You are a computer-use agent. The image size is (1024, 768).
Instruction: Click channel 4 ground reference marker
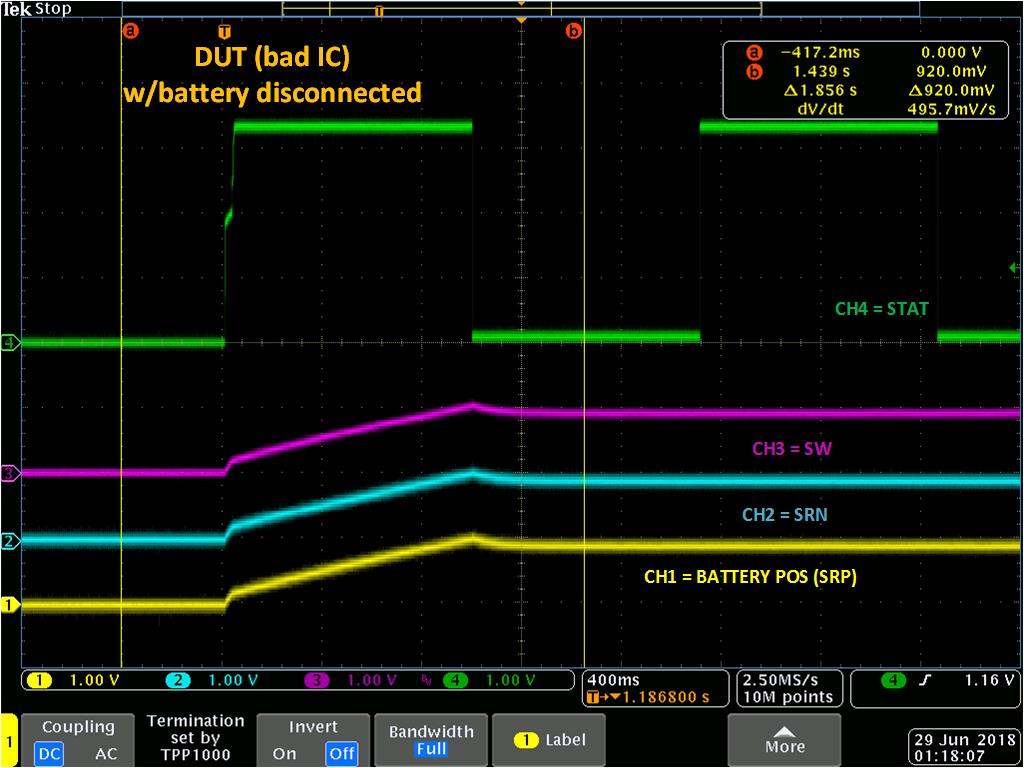(x=9, y=342)
